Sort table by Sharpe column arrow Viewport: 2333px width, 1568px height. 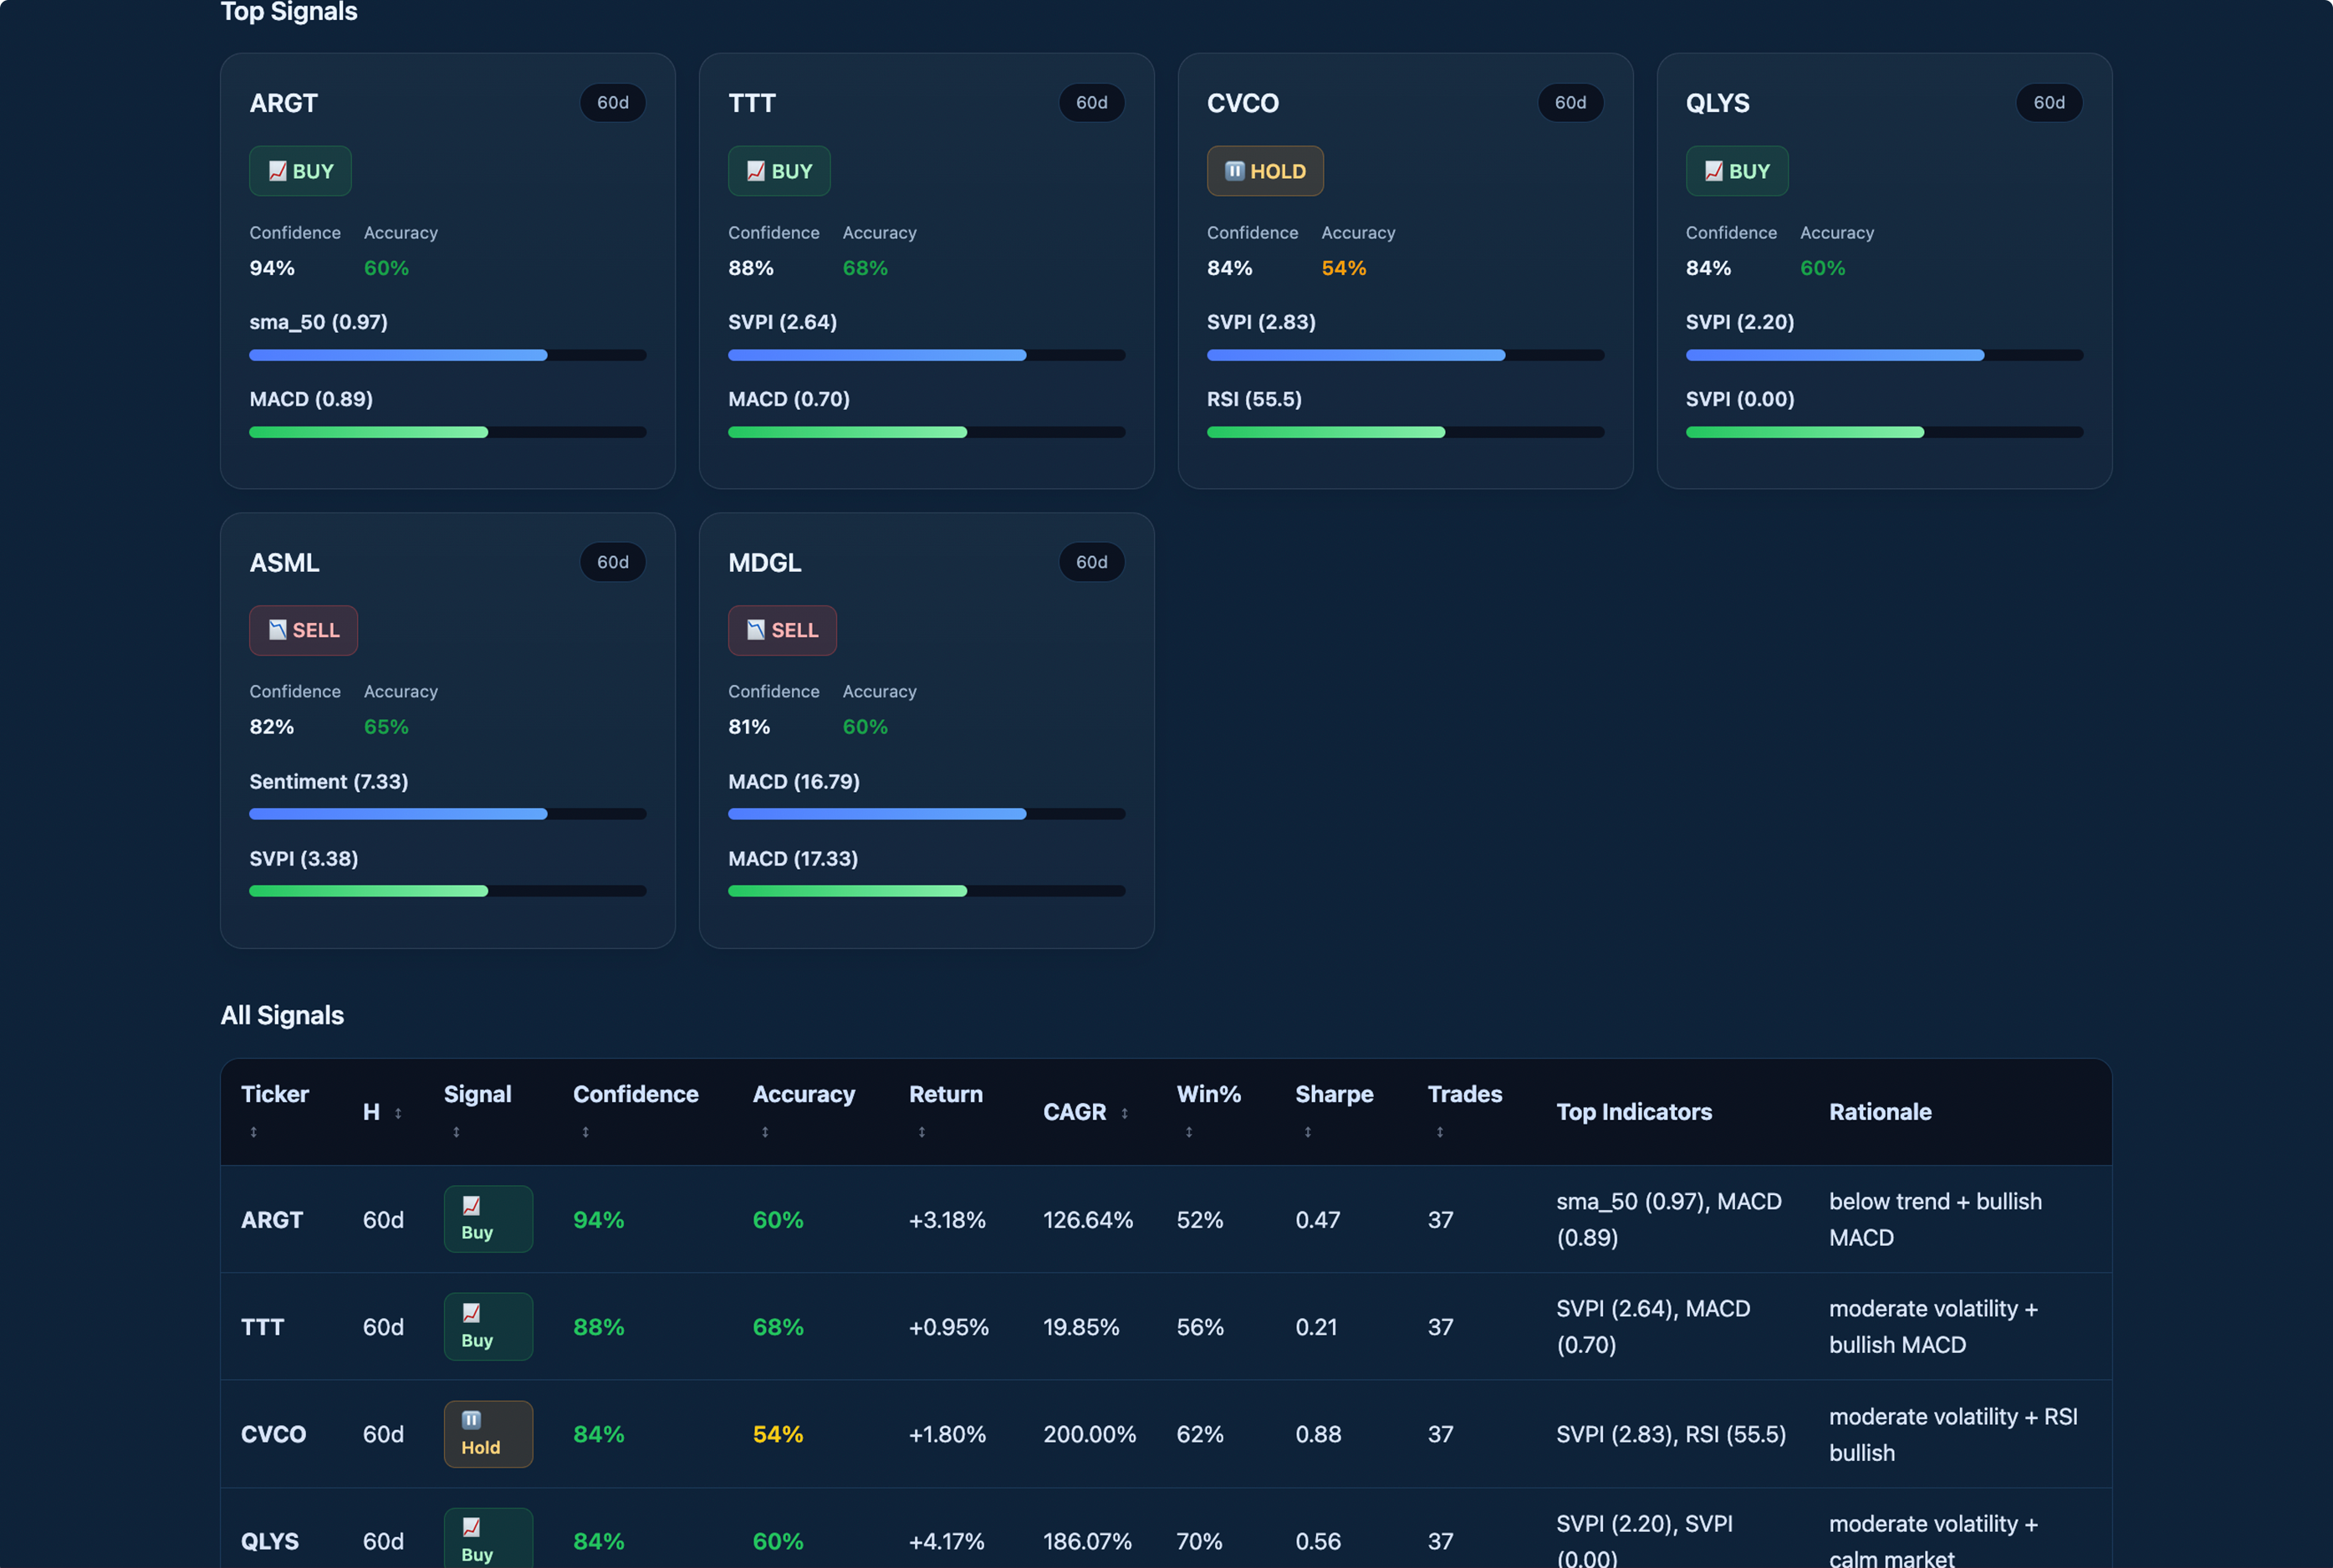(x=1308, y=1132)
